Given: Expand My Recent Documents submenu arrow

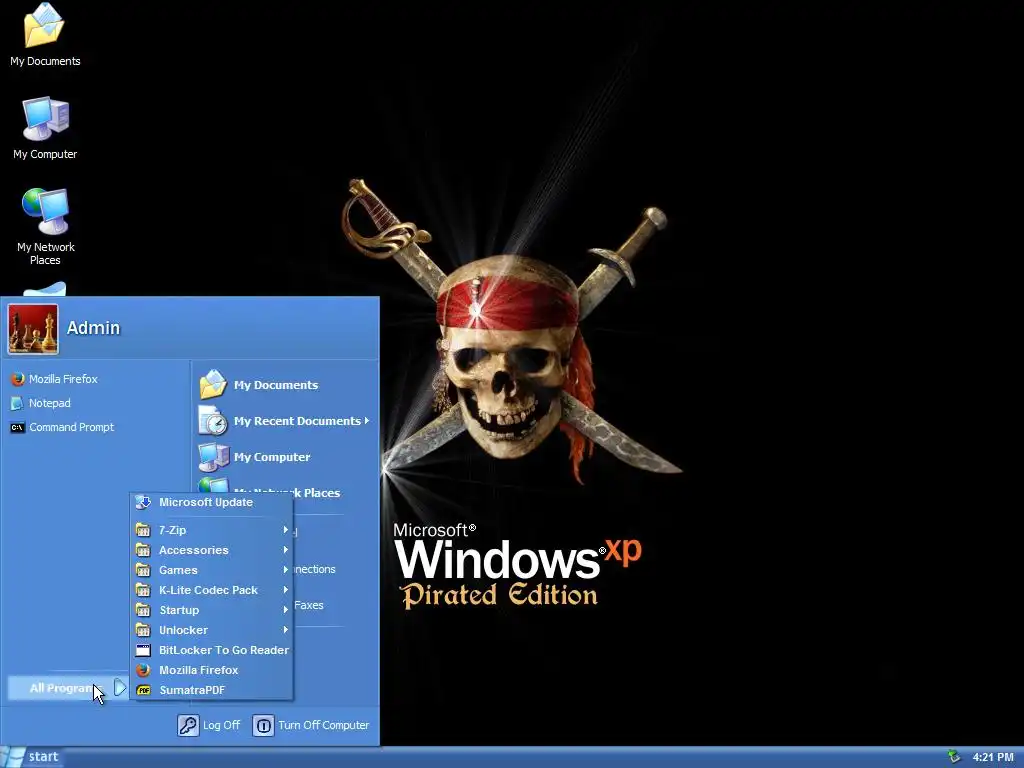Looking at the screenshot, I should tap(367, 421).
